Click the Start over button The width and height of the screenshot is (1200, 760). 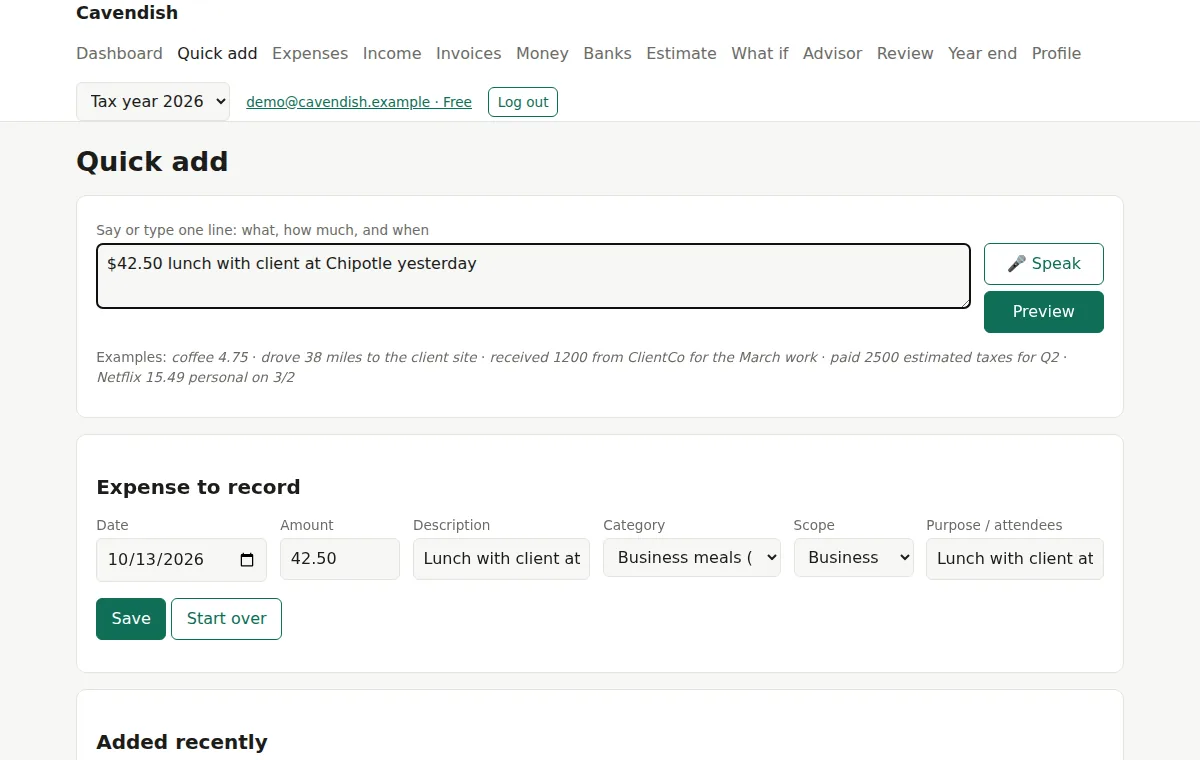coord(227,619)
